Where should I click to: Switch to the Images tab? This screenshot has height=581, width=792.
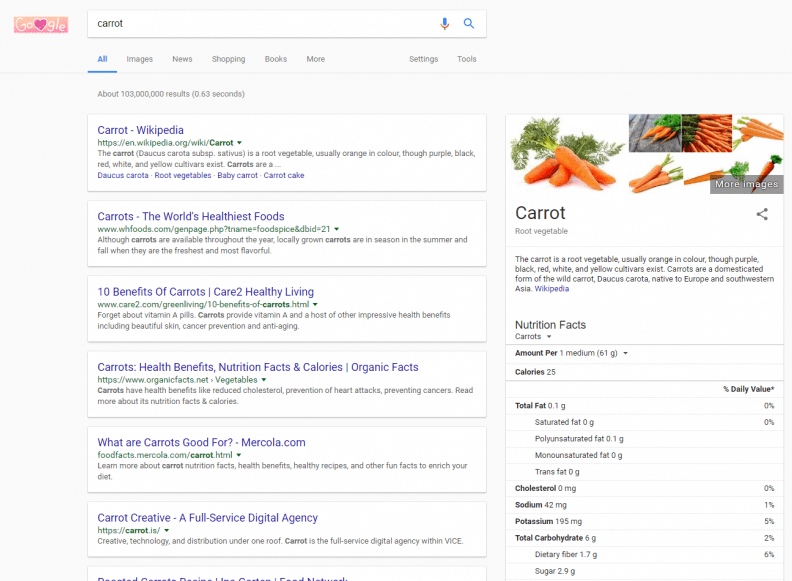pyautogui.click(x=139, y=59)
